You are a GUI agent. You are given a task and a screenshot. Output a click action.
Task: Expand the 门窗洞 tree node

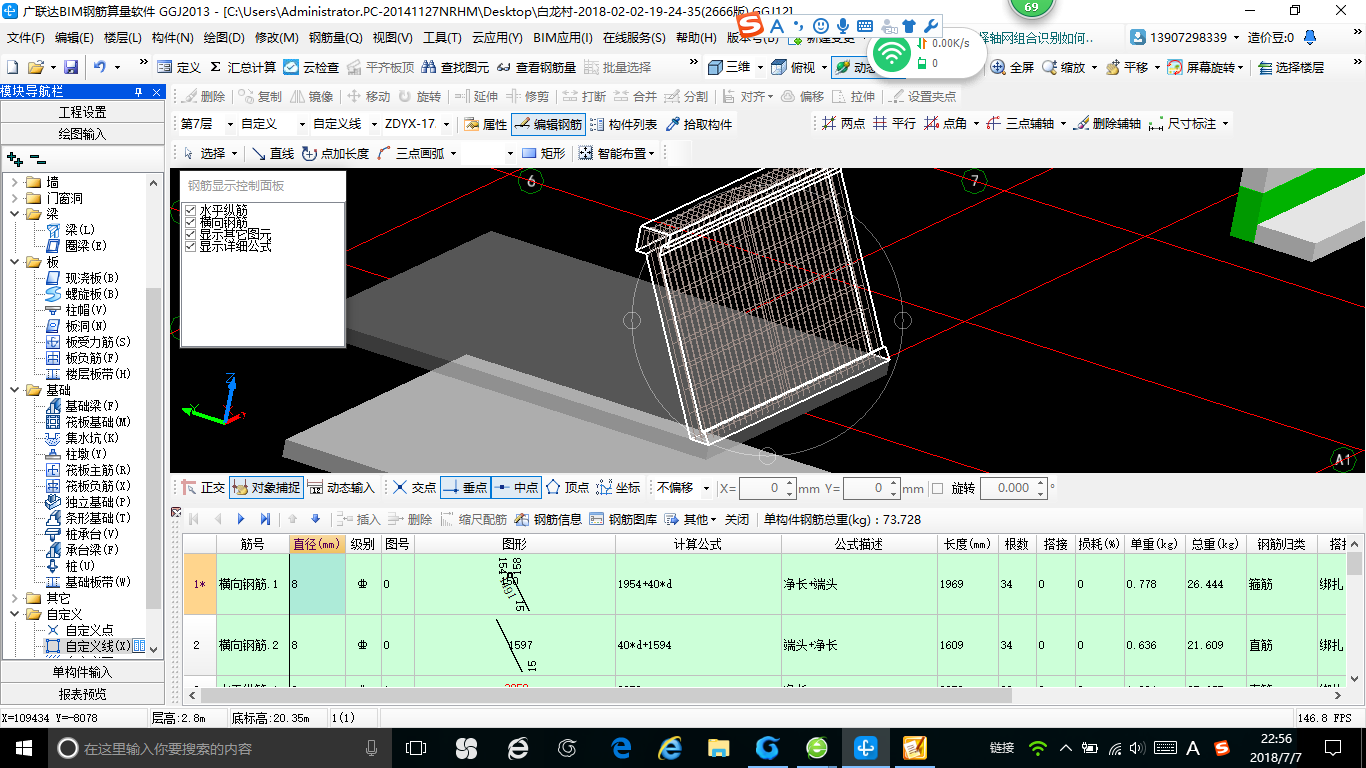pyautogui.click(x=15, y=198)
